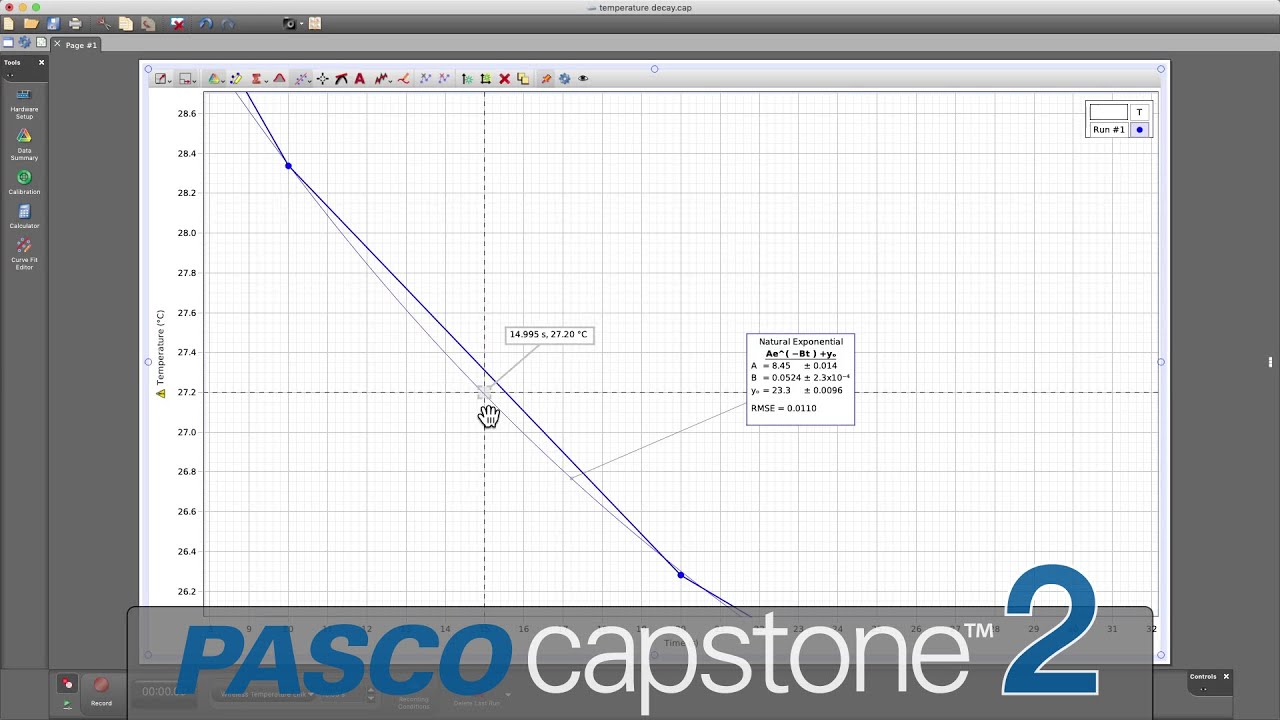Save the experiment with floppy disk icon
Viewport: 1280px width, 720px height.
tap(53, 23)
